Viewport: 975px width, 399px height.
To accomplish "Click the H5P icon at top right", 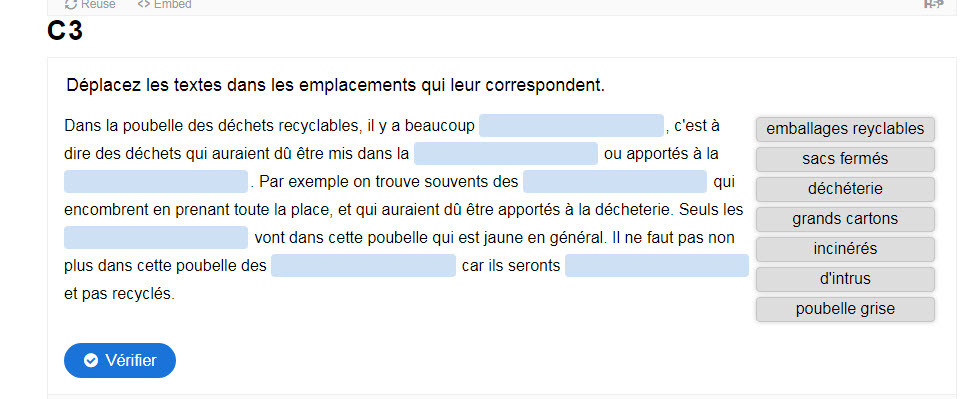I will (933, 4).
